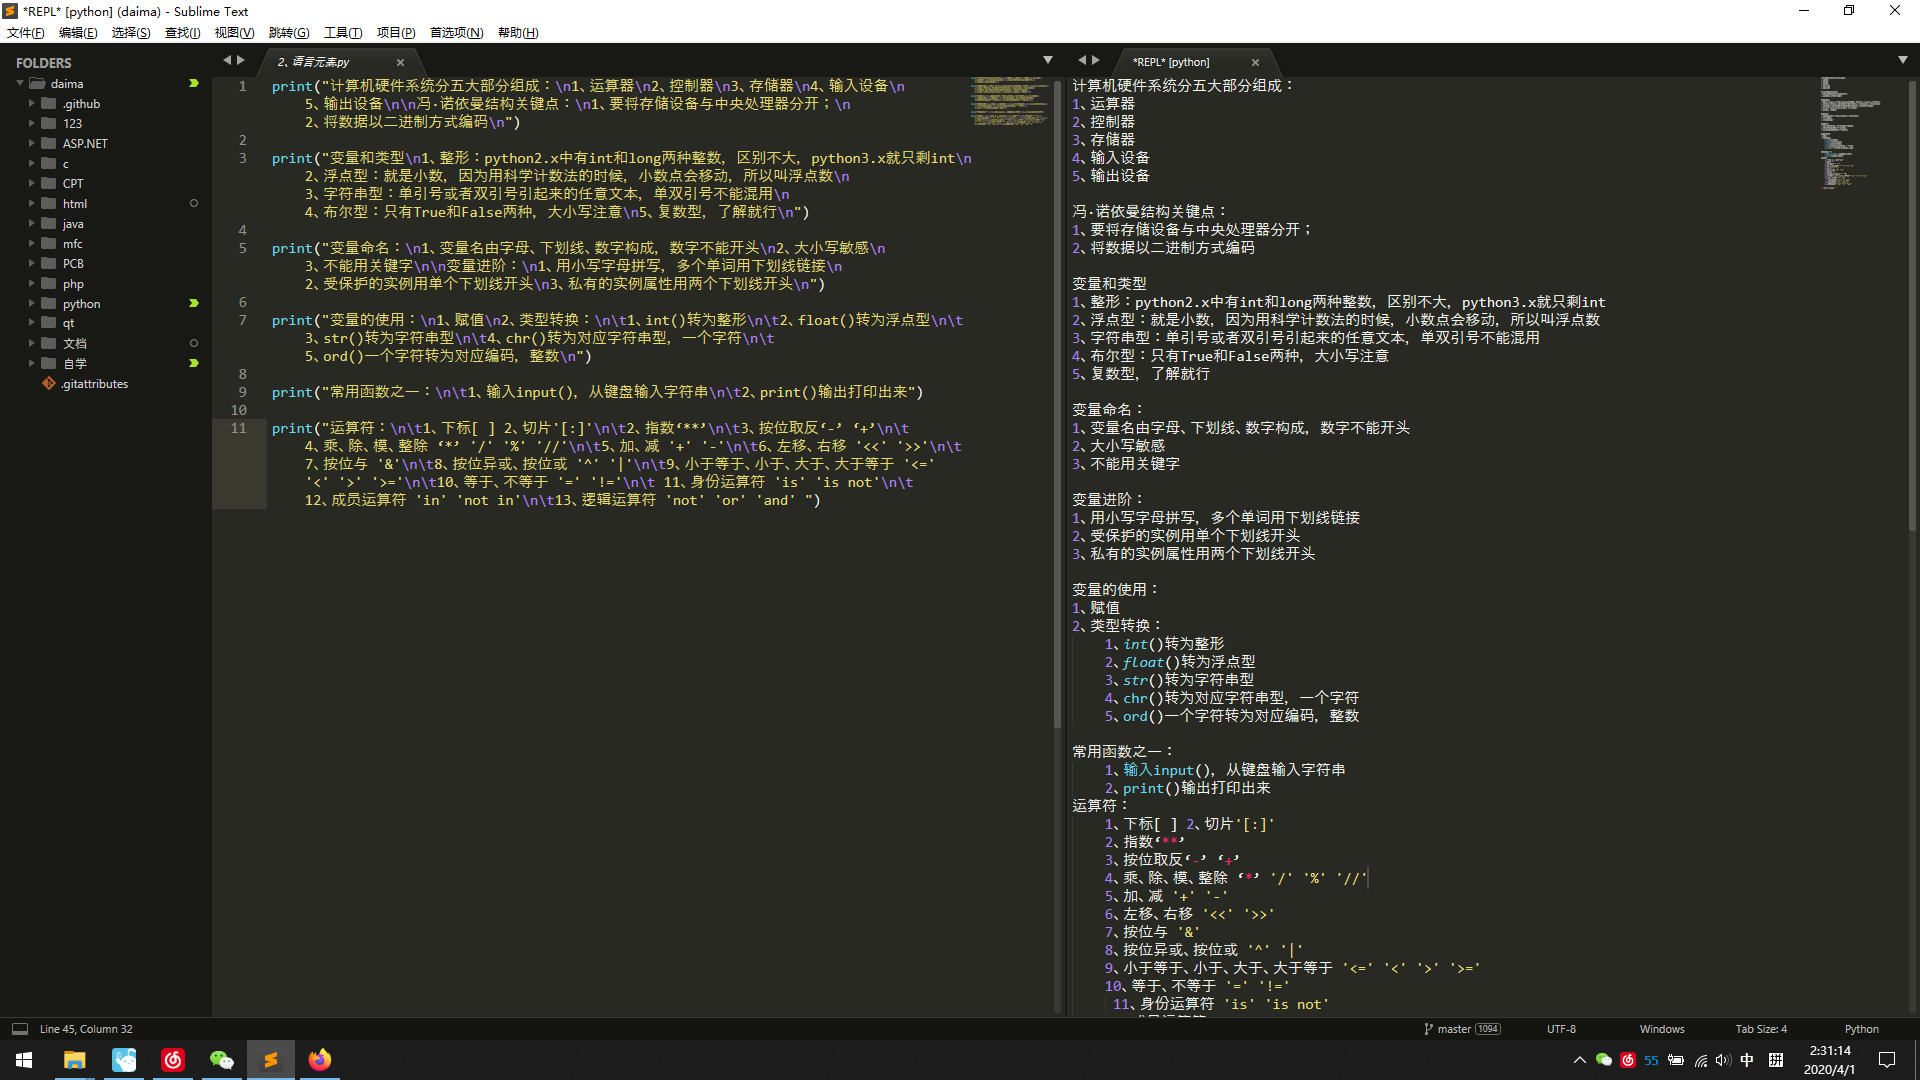Click the git branch master icon
Image resolution: width=1920 pixels, height=1080 pixels.
(x=1429, y=1029)
